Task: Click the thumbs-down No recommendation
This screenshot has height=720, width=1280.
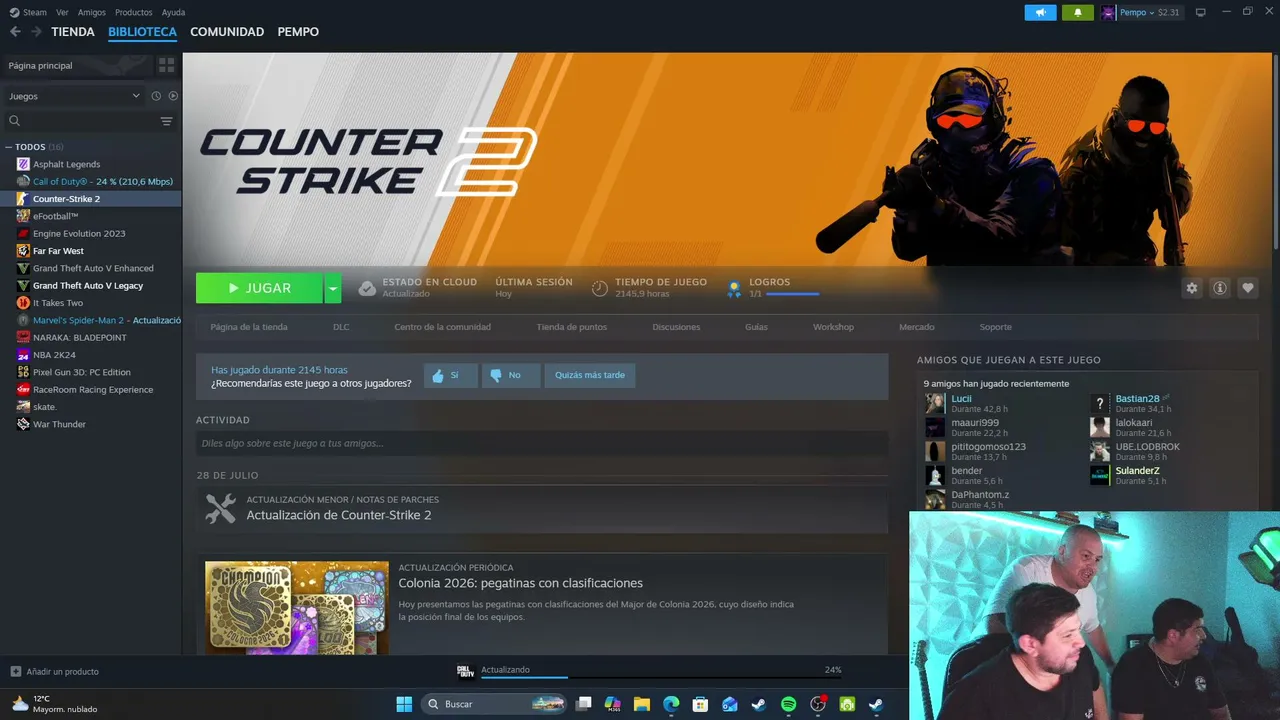Action: 511,375
